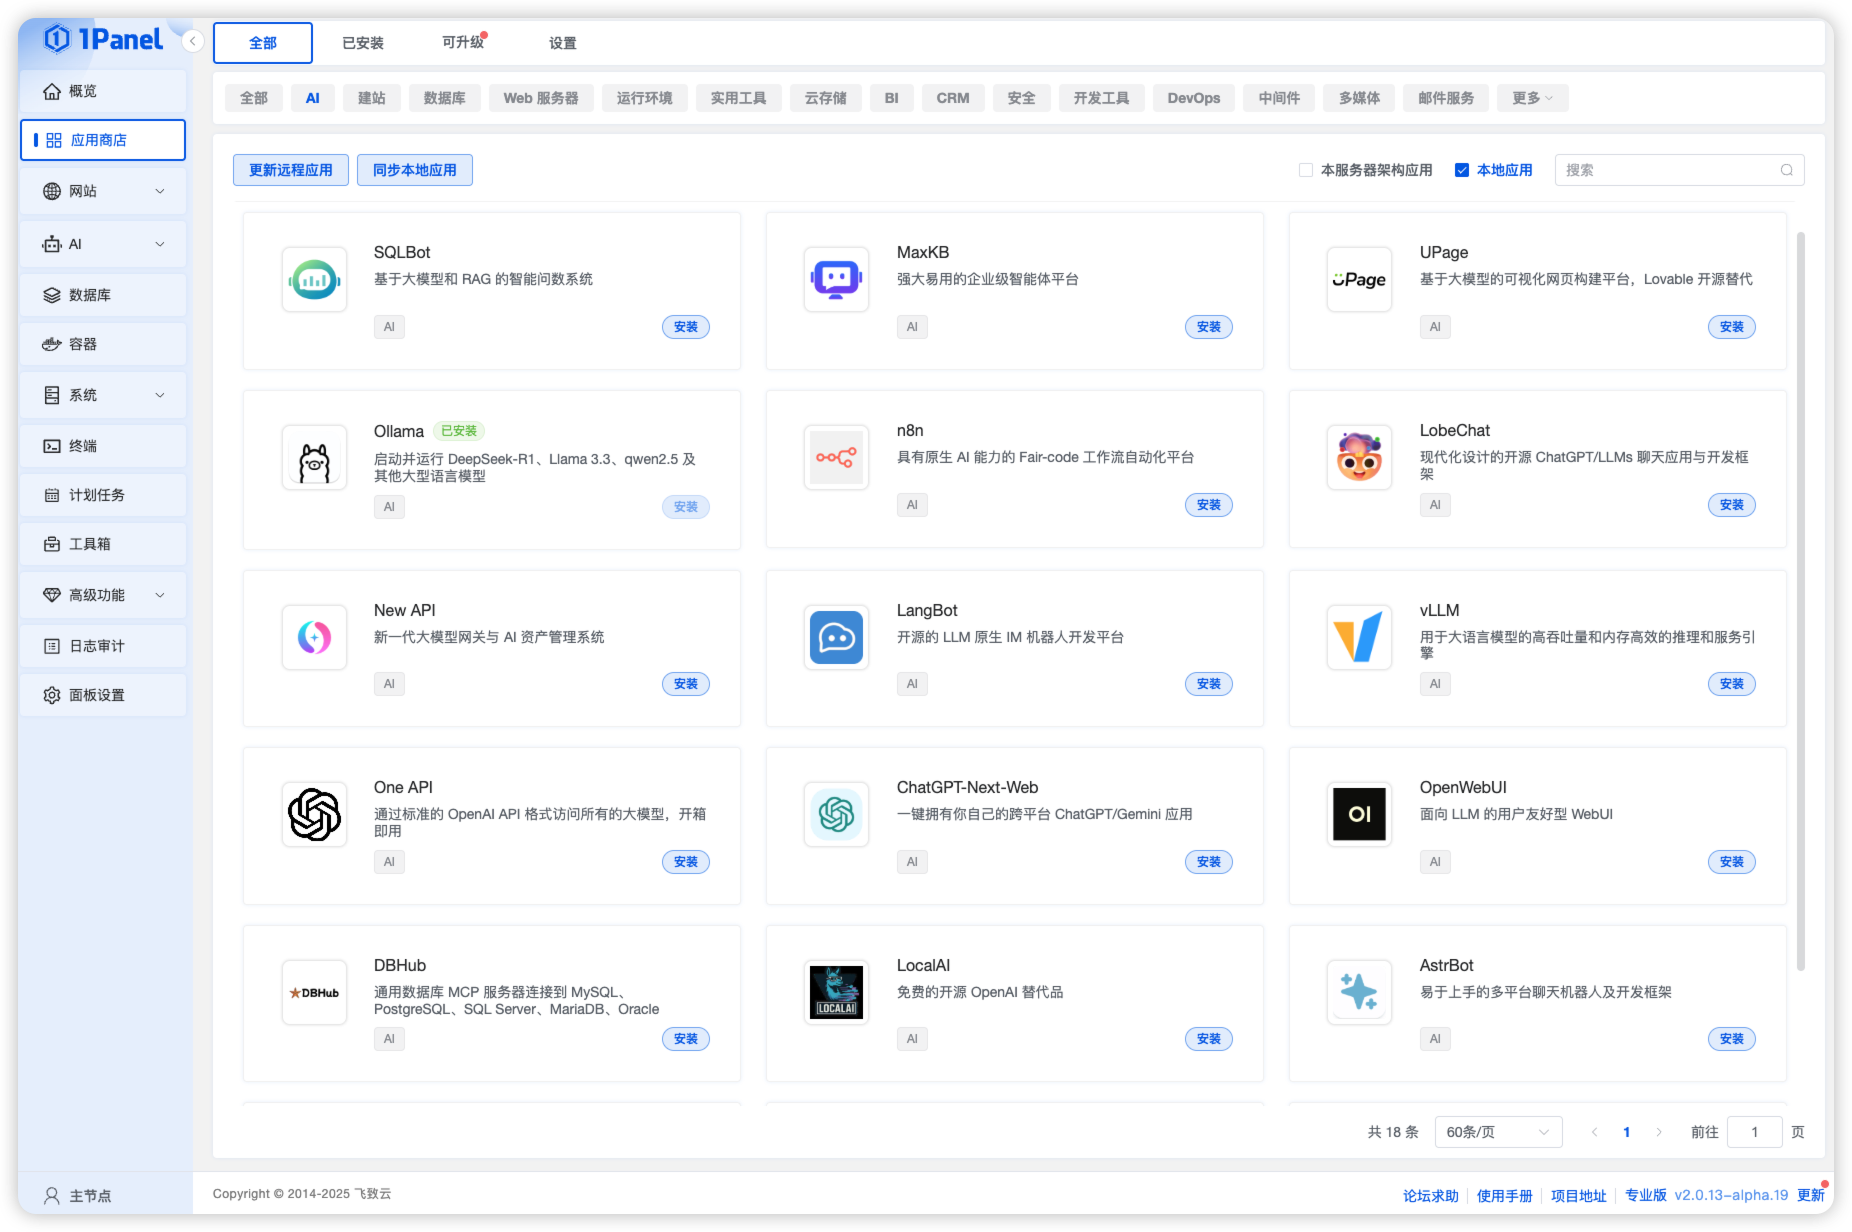The width and height of the screenshot is (1852, 1232).
Task: Open 工具箱 toolbox in sidebar
Action: pyautogui.click(x=103, y=544)
